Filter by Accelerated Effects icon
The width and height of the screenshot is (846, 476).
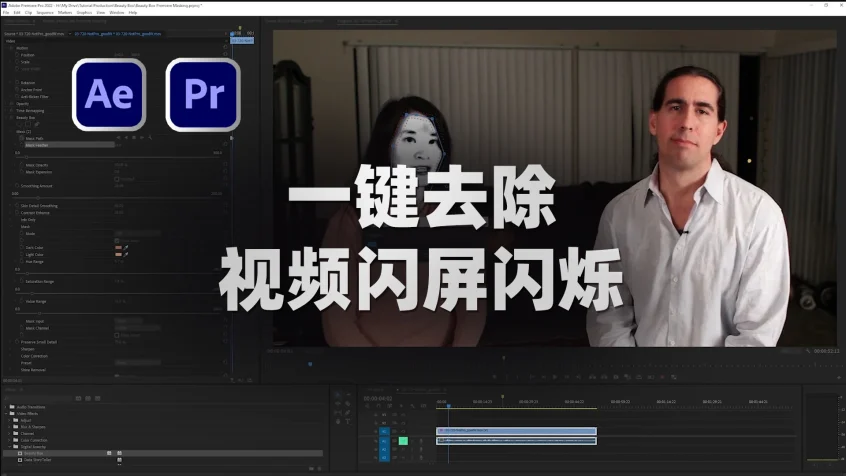pos(79,398)
